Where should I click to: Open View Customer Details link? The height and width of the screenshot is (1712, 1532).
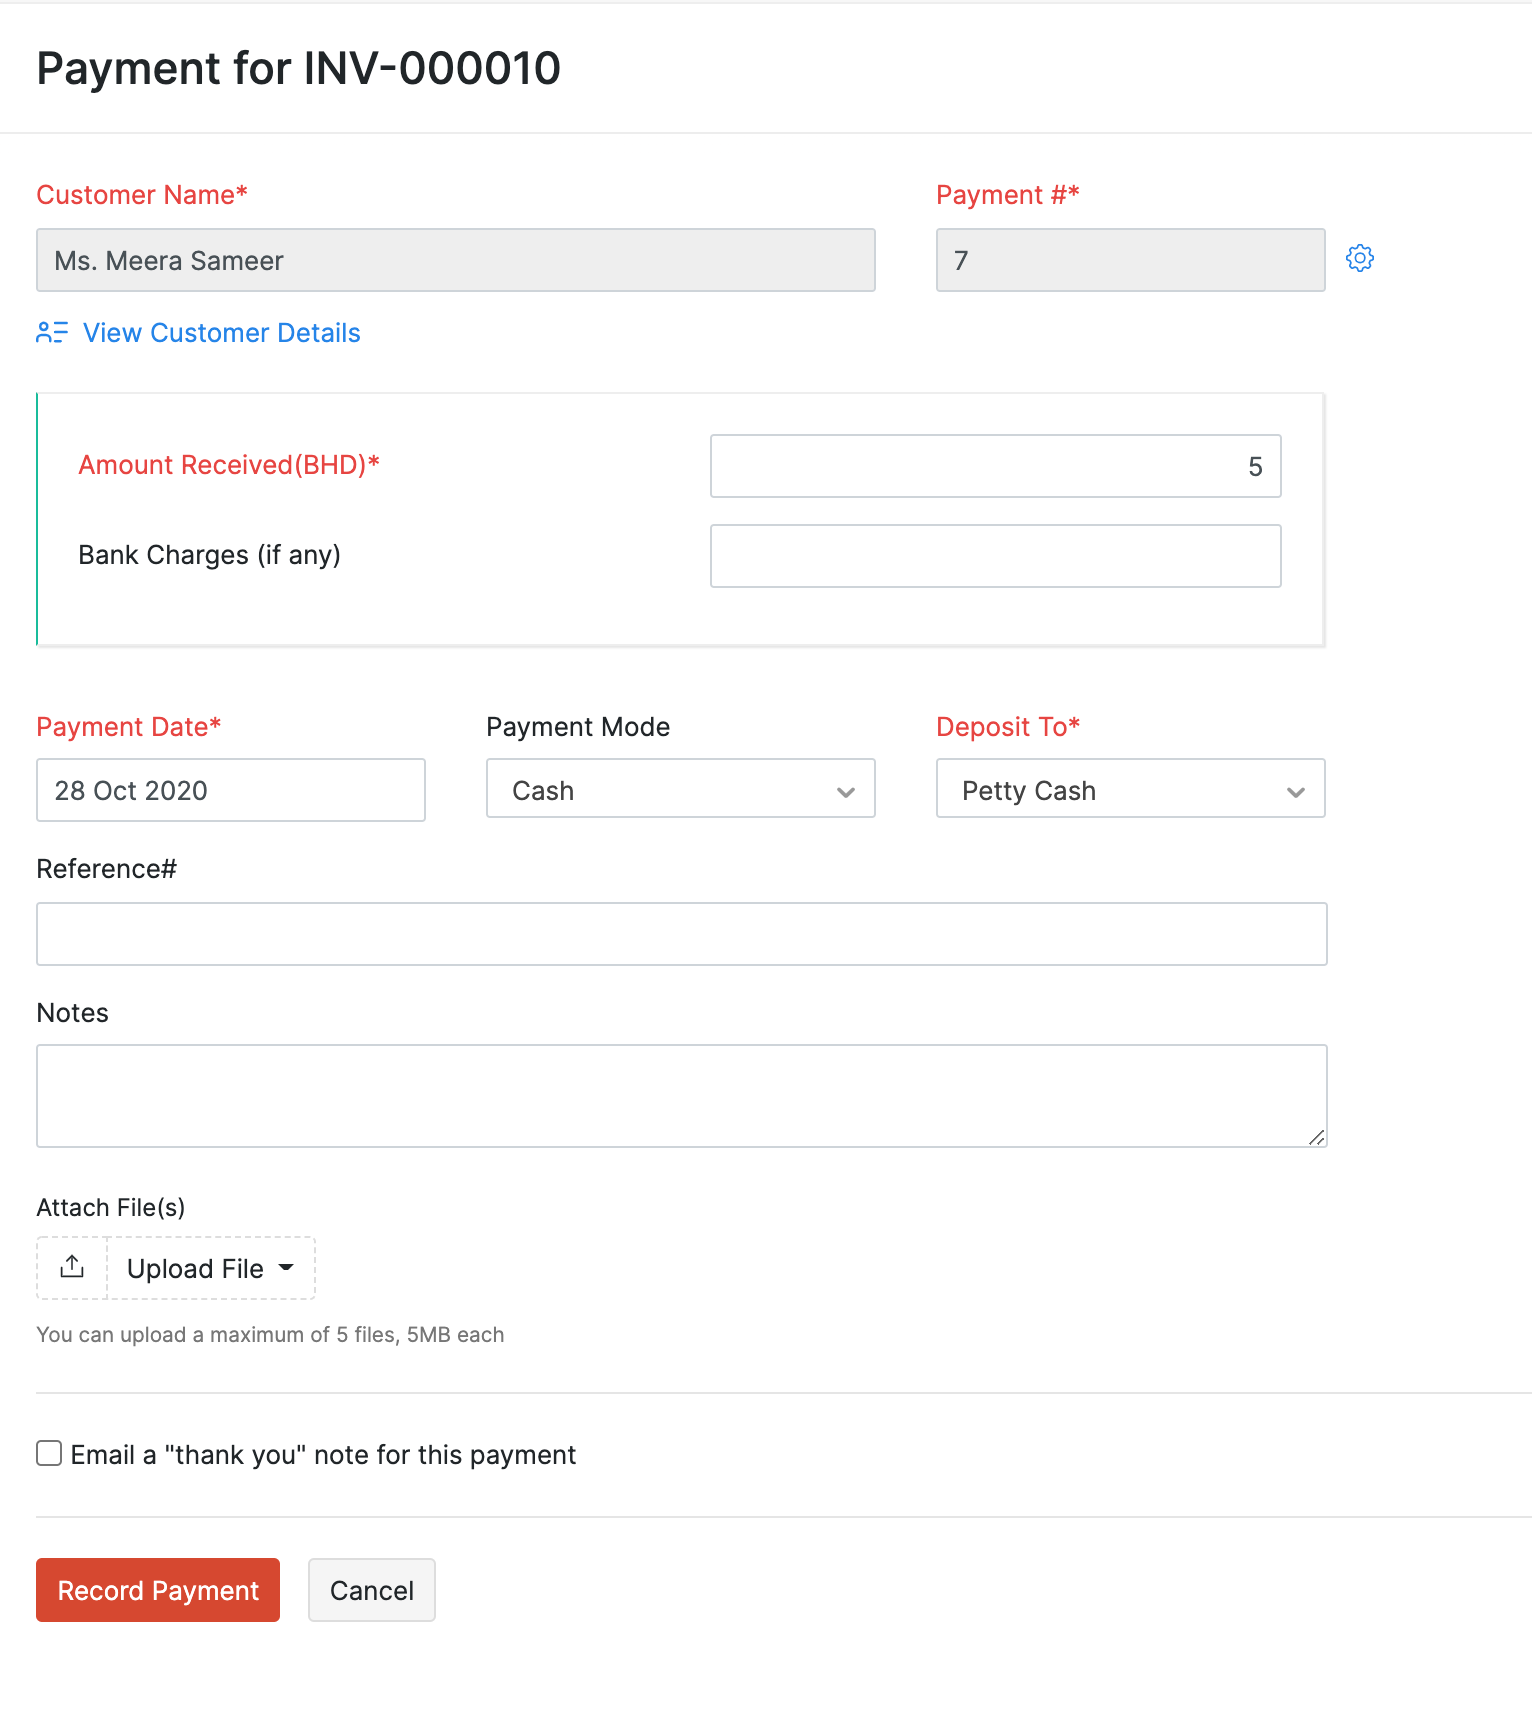[221, 333]
